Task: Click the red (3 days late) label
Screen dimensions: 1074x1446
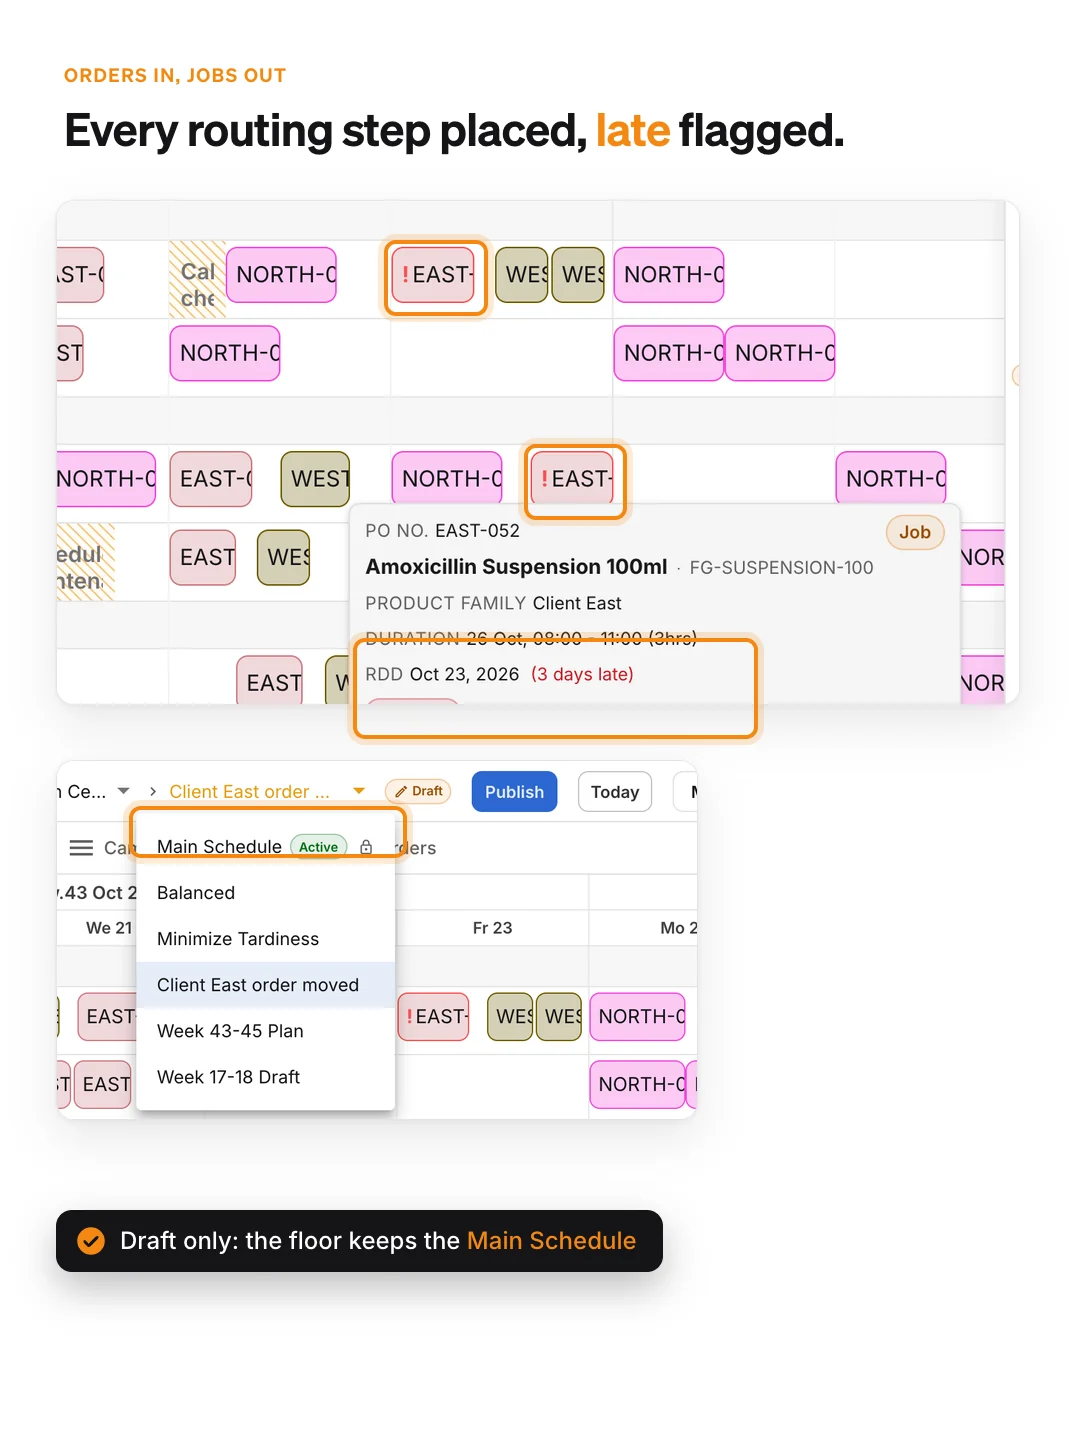Action: click(x=582, y=674)
